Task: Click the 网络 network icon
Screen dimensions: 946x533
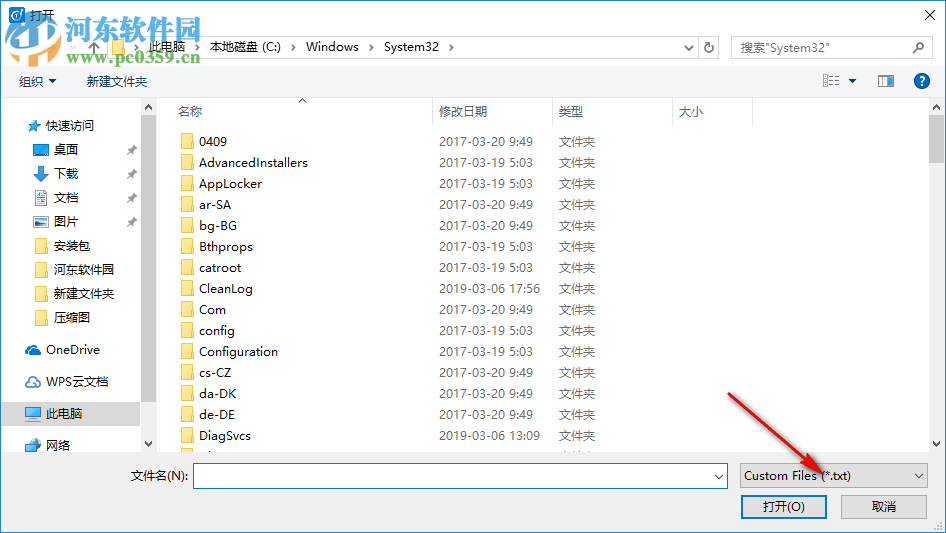Action: point(33,445)
